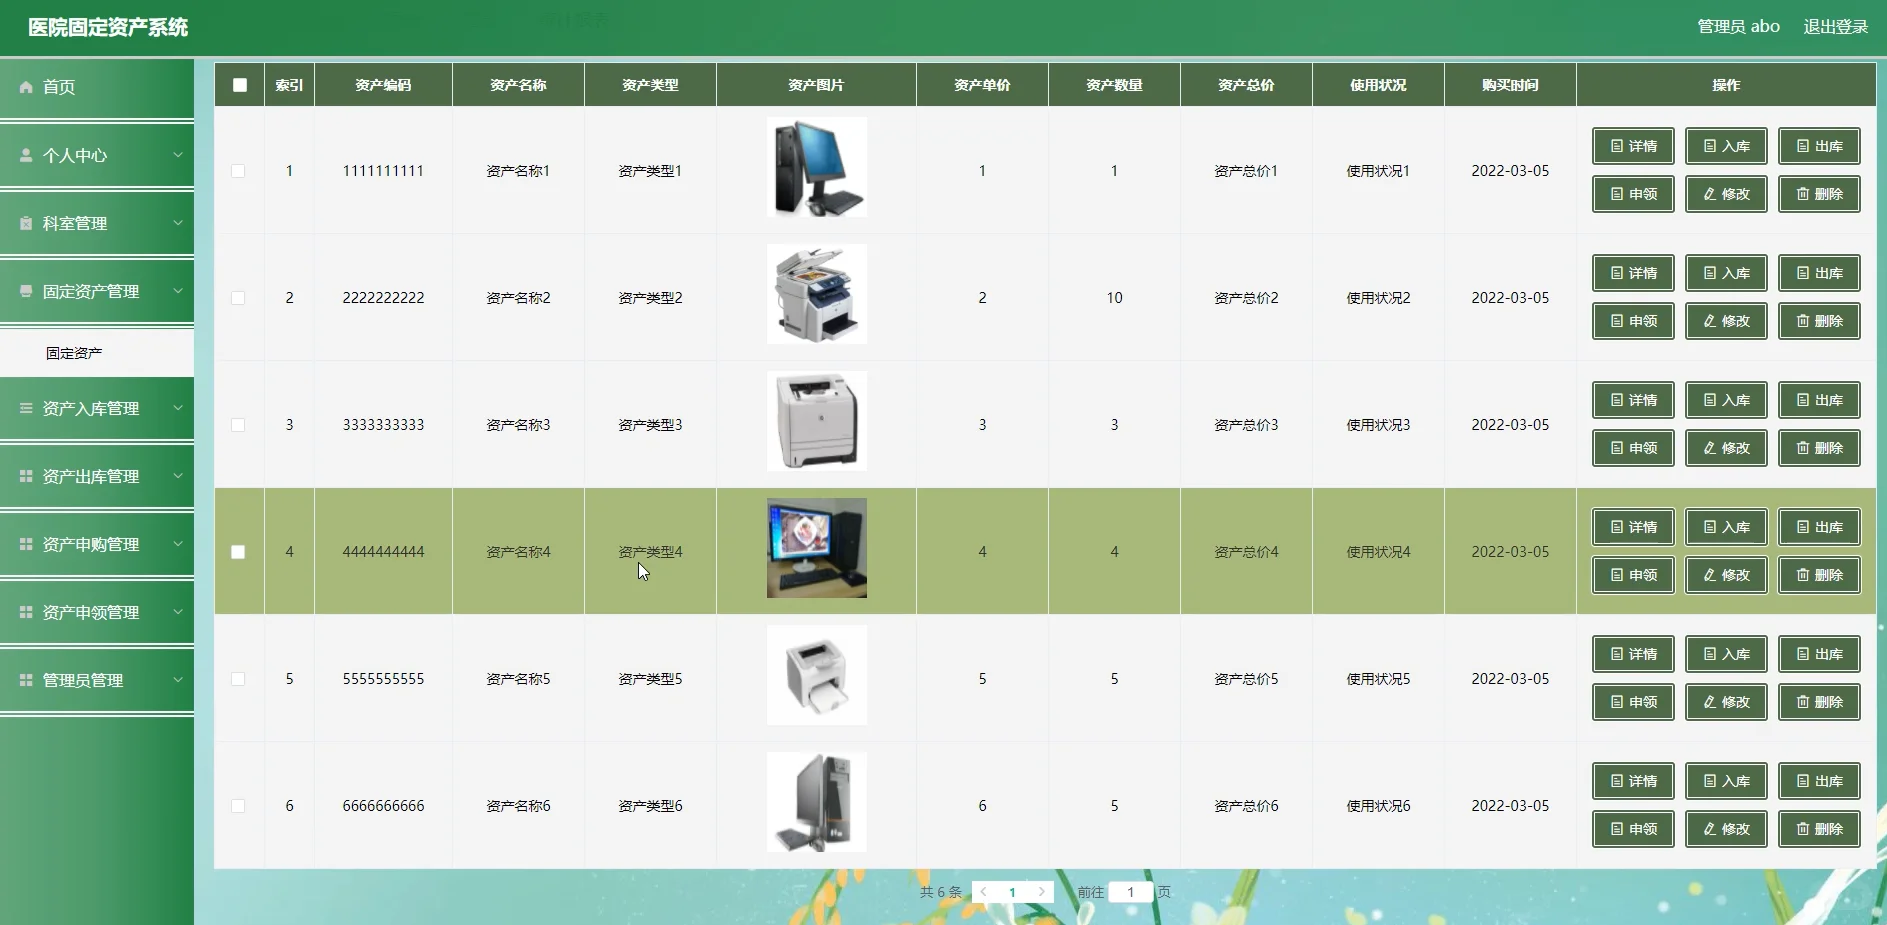The width and height of the screenshot is (1887, 925).
Task: Check the row checkbox for 资产名称2
Action: coord(238,298)
